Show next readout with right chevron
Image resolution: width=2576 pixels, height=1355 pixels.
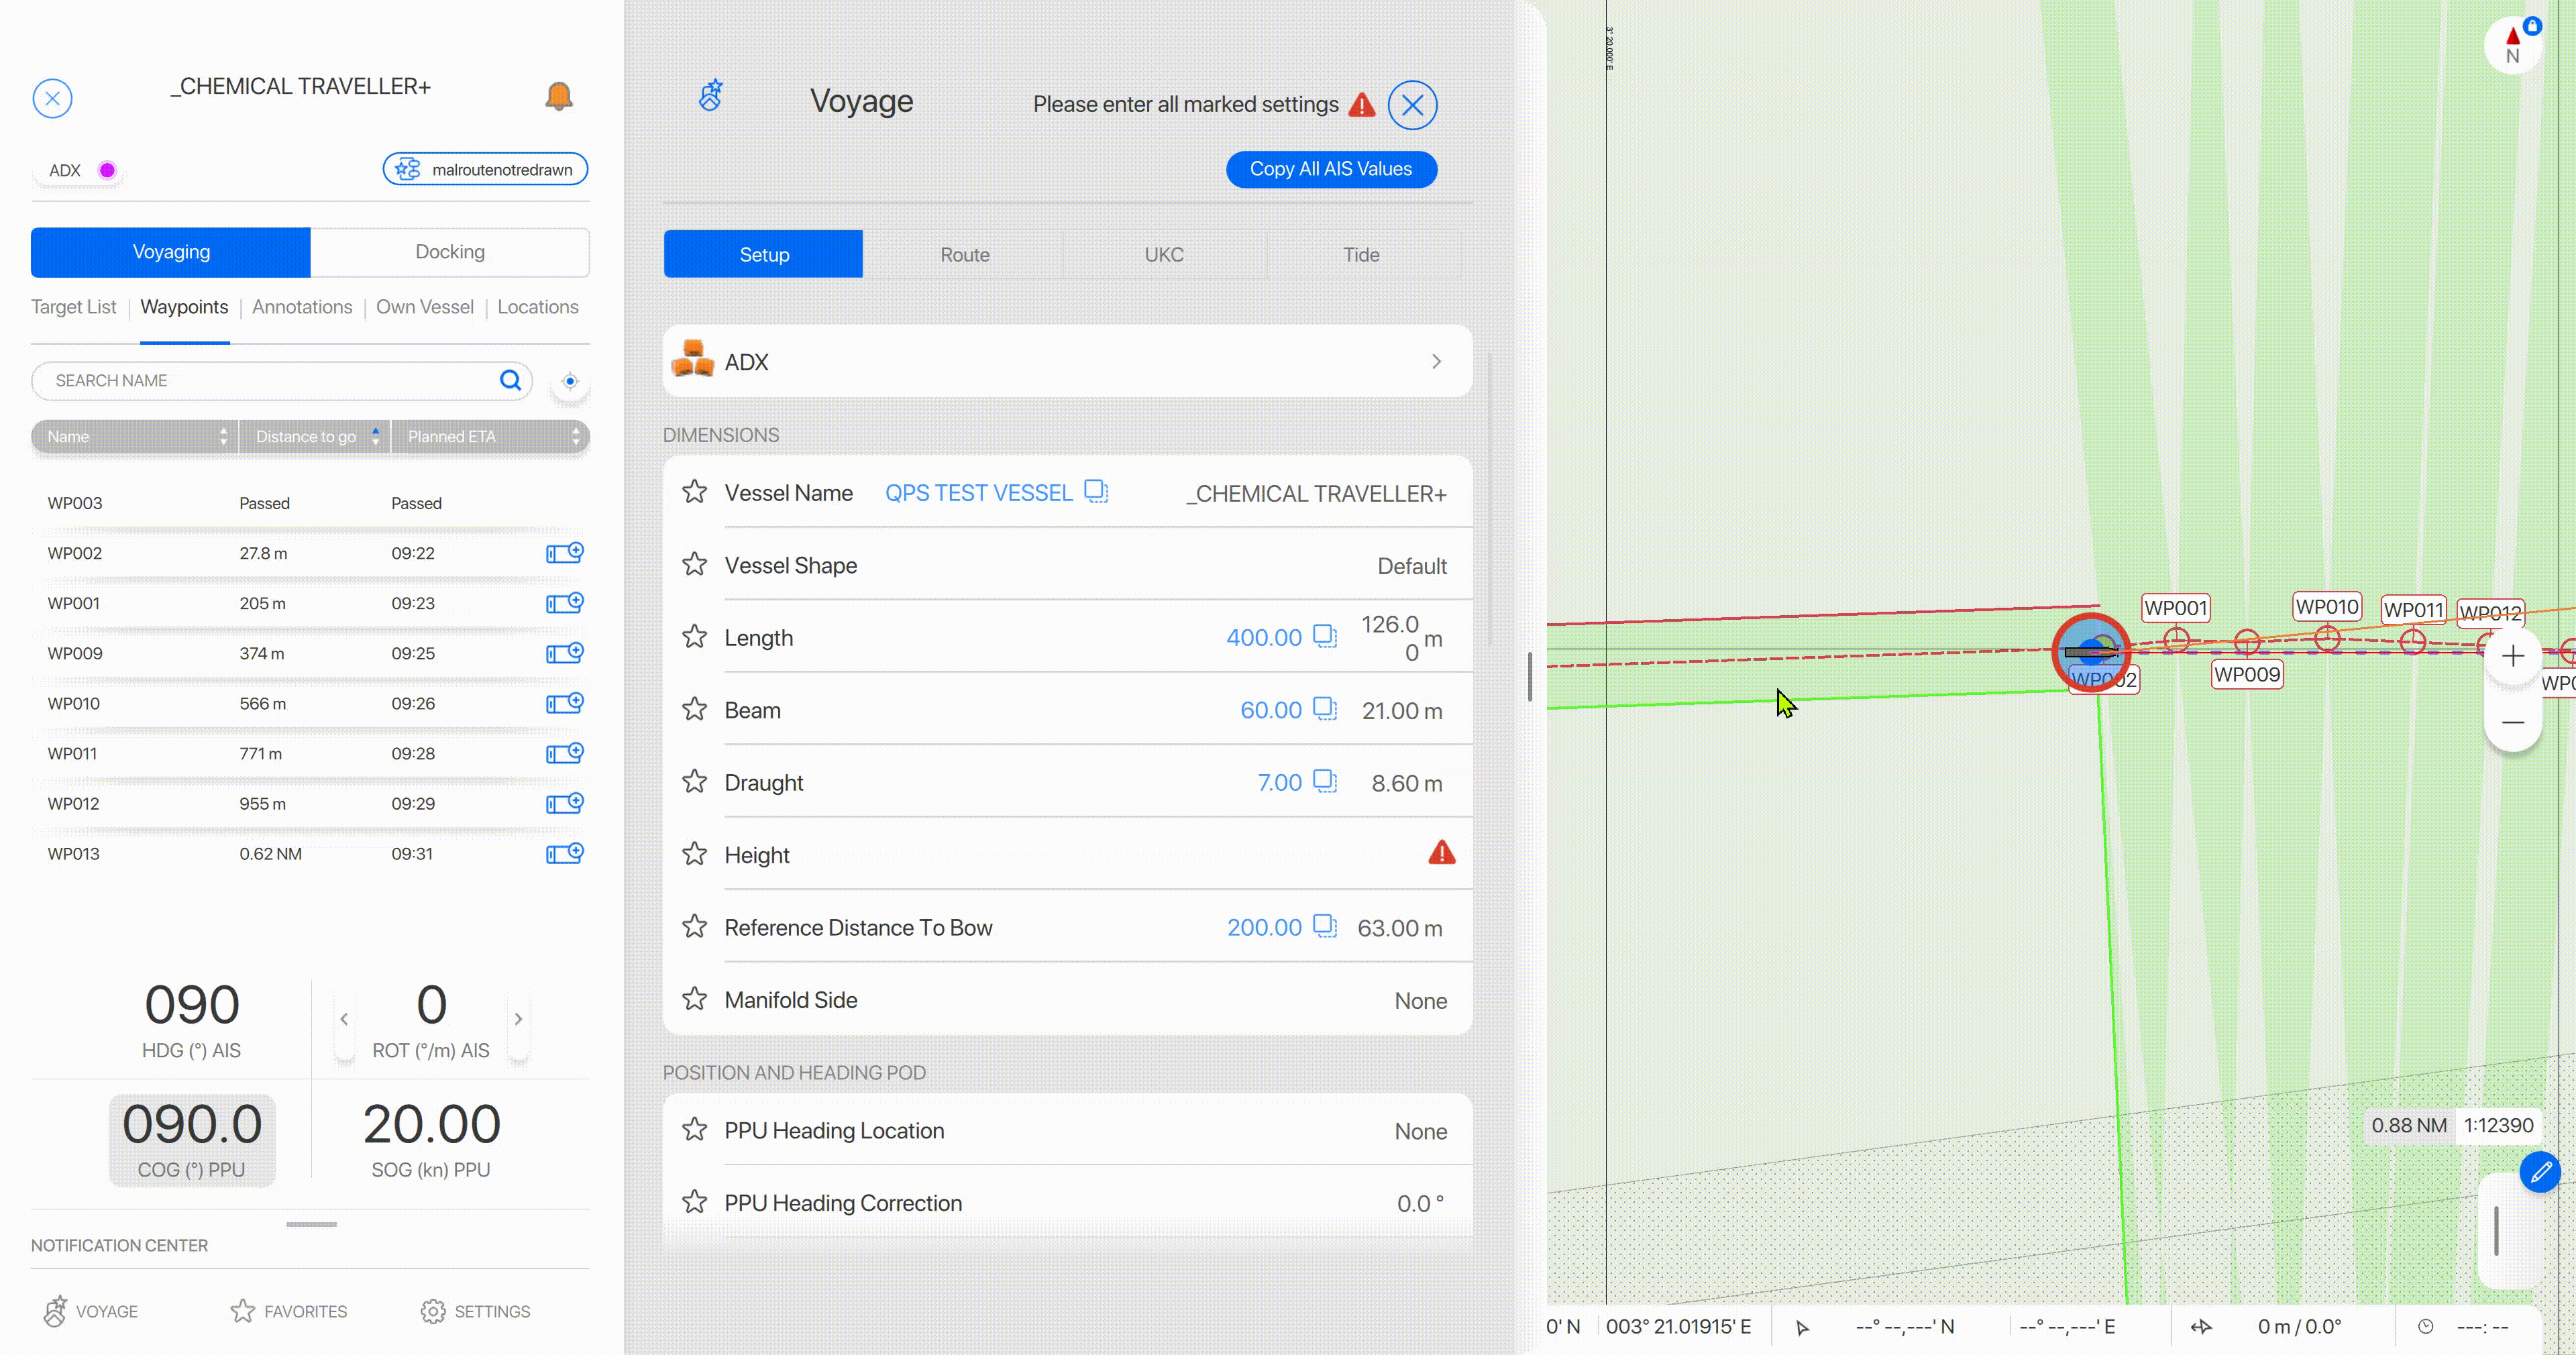pyautogui.click(x=518, y=1019)
